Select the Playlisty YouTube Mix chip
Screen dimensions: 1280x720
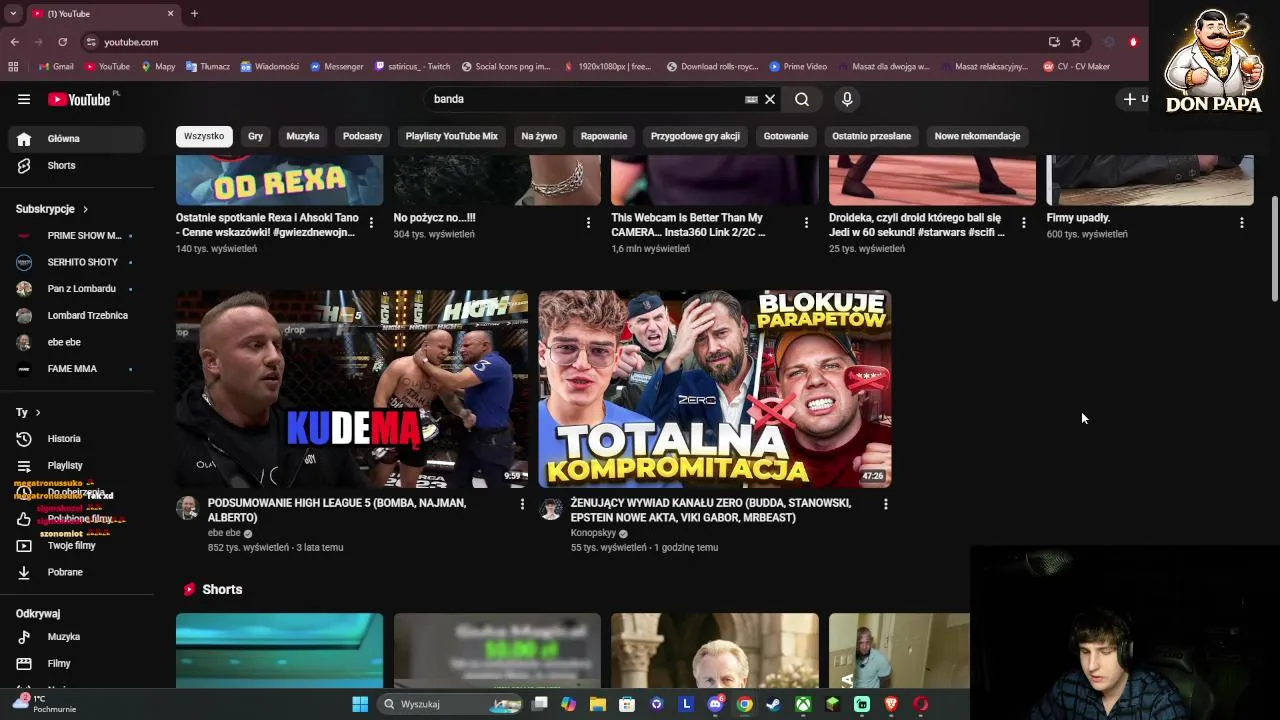(x=452, y=136)
